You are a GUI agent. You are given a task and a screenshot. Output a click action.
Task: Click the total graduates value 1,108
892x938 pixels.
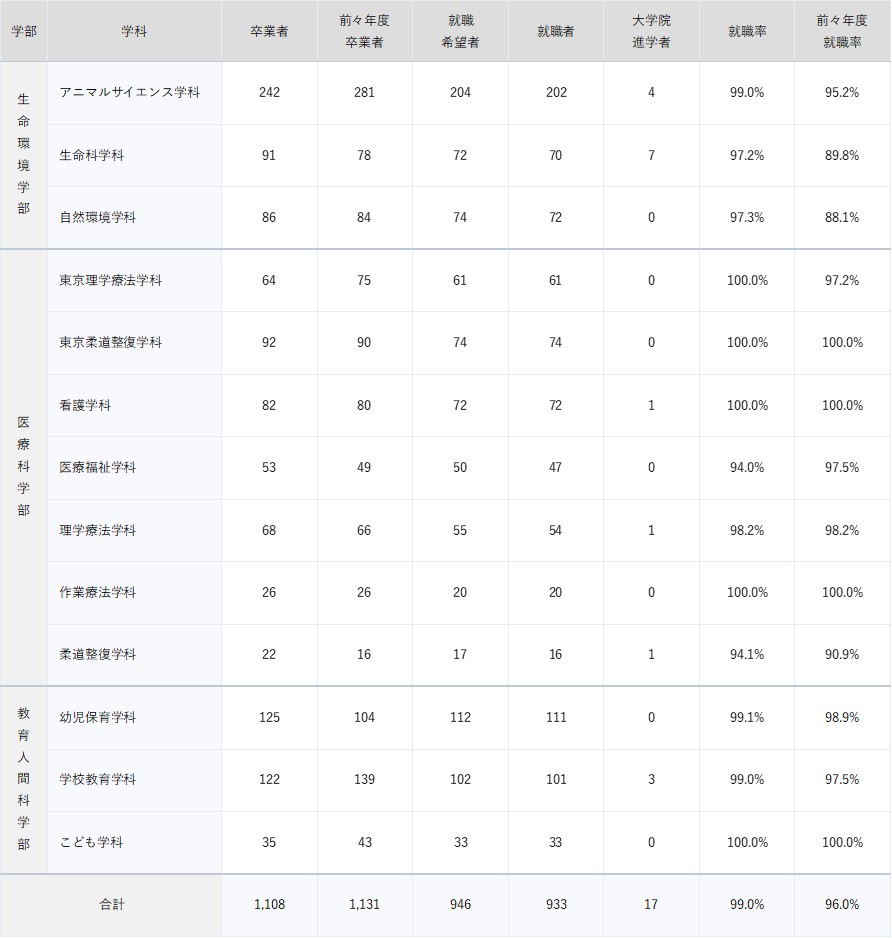pos(269,904)
